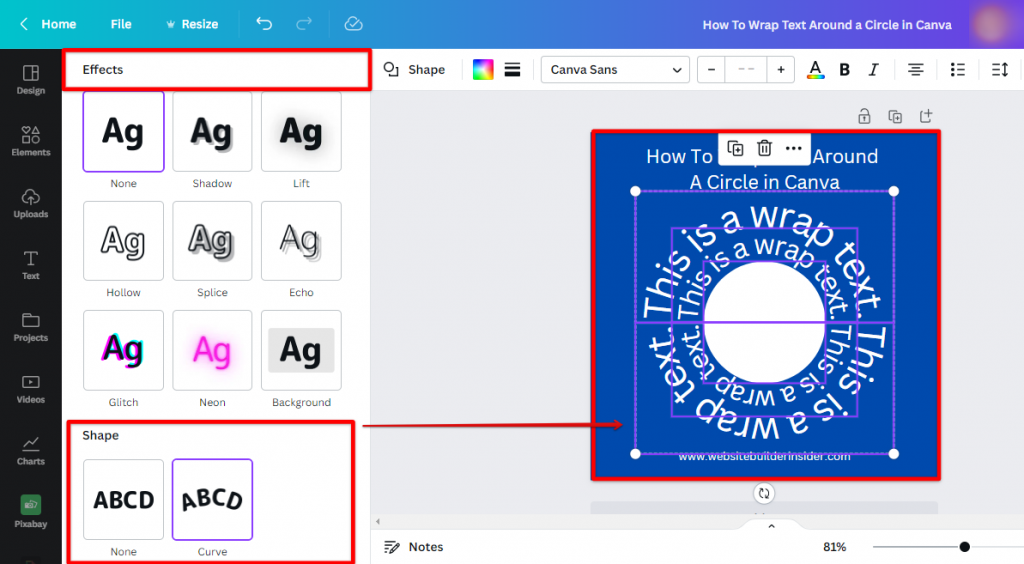Open the Videos panel
The width and height of the screenshot is (1024, 564).
31,389
